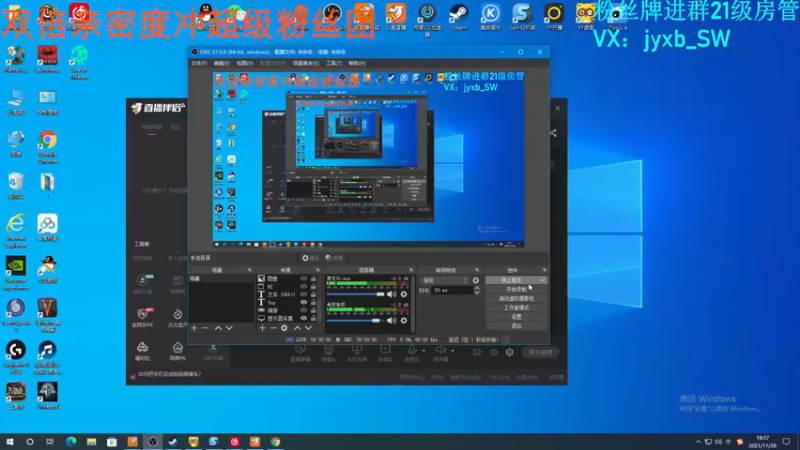Click eye preview icon in 直播伴侣 bottom bar
800x450 pixels.
point(493,352)
